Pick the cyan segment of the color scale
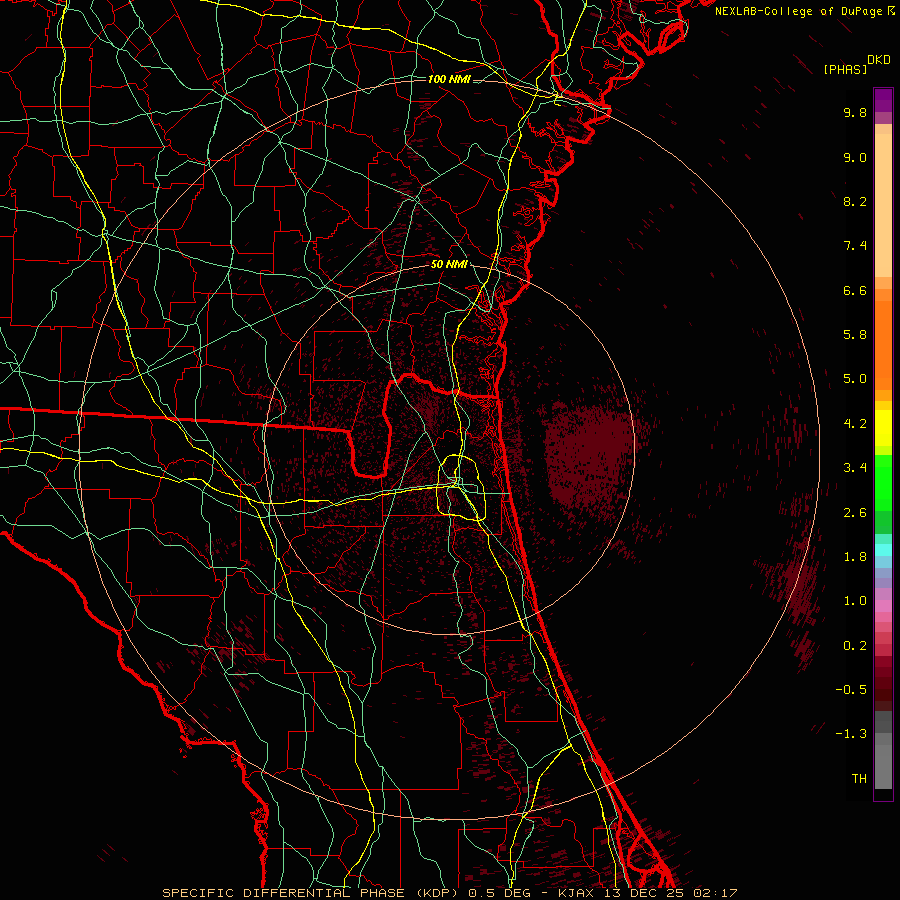The height and width of the screenshot is (900, 900). point(883,550)
